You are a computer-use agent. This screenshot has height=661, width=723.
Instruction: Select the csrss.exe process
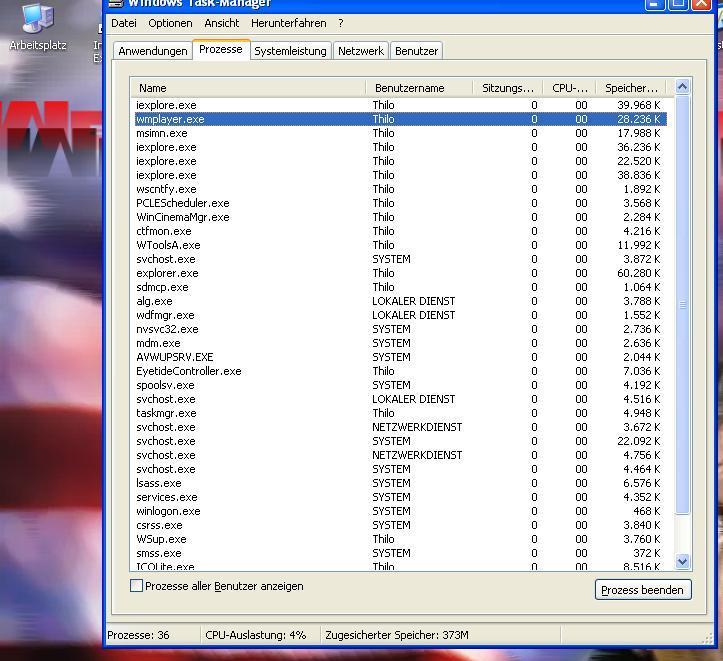click(x=400, y=525)
